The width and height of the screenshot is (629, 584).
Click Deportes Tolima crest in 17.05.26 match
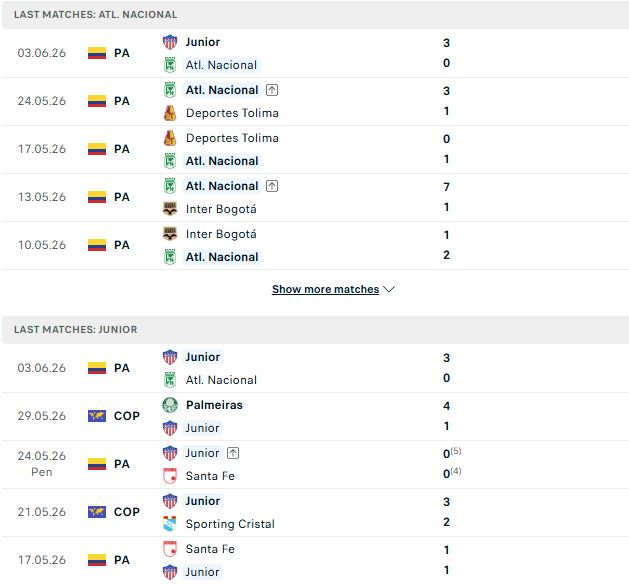click(170, 138)
